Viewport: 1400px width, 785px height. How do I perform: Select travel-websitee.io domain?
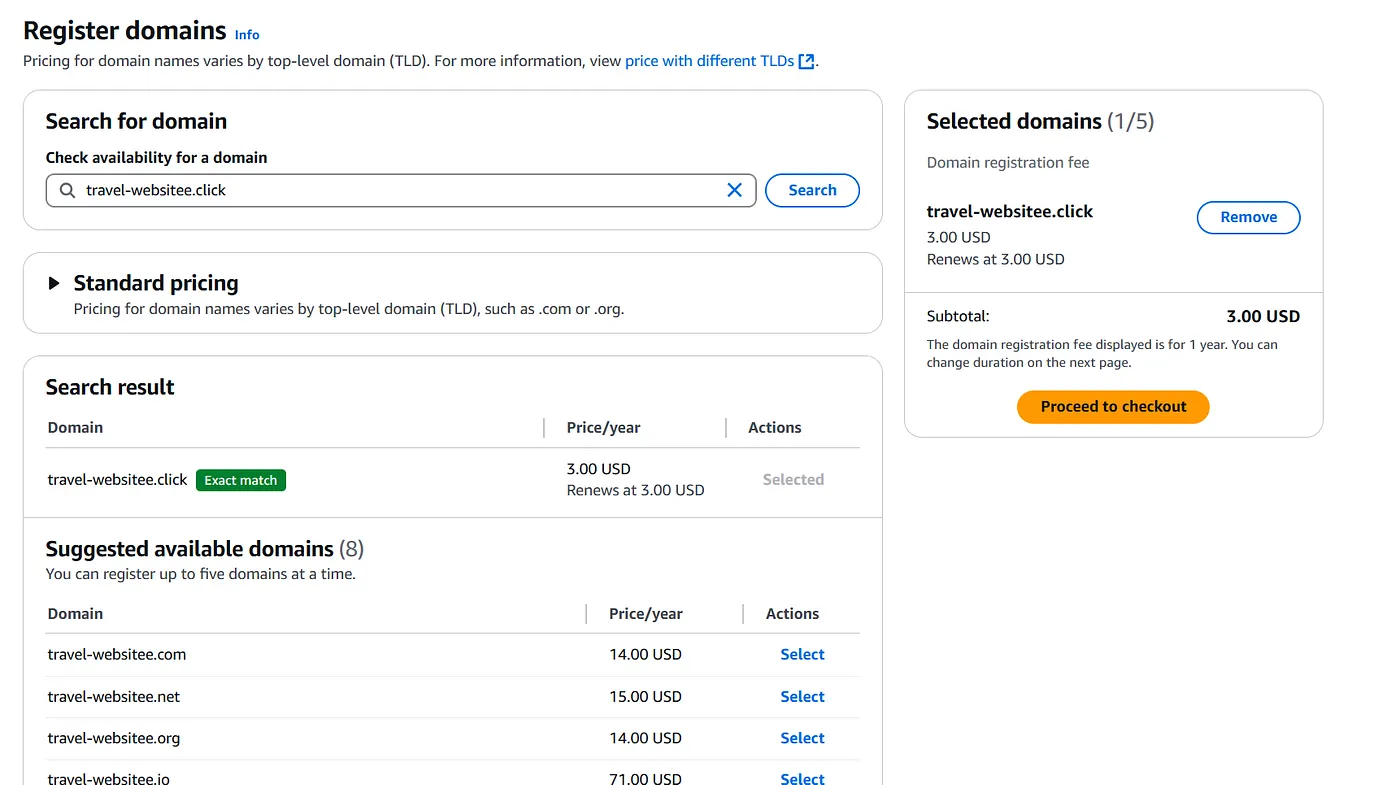(802, 778)
